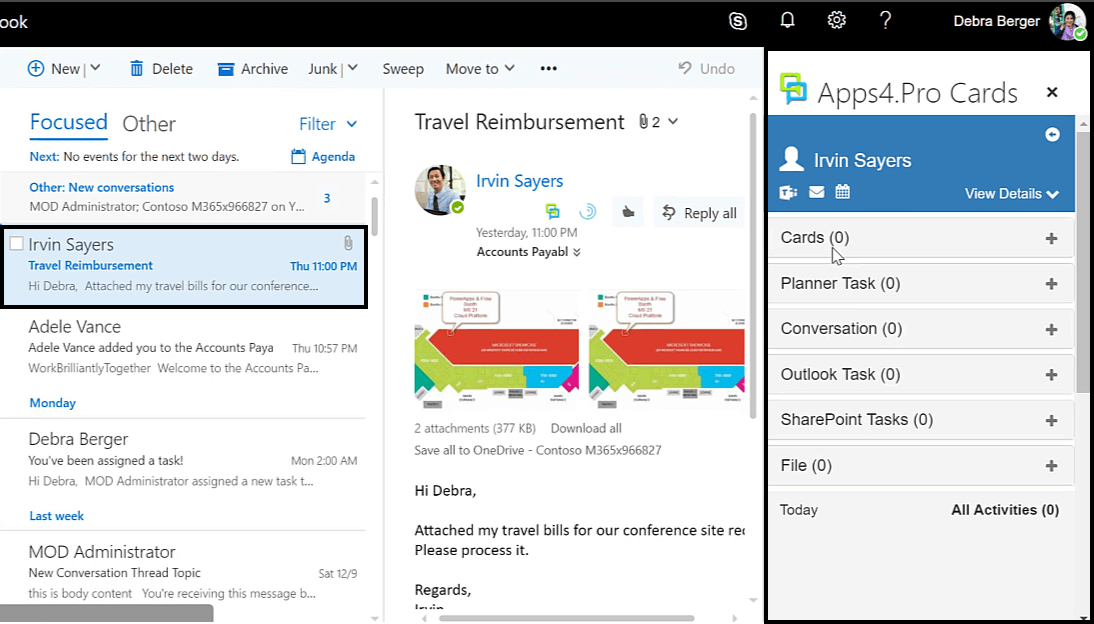The height and width of the screenshot is (624, 1094).
Task: Open the notifications bell
Action: coord(787,20)
